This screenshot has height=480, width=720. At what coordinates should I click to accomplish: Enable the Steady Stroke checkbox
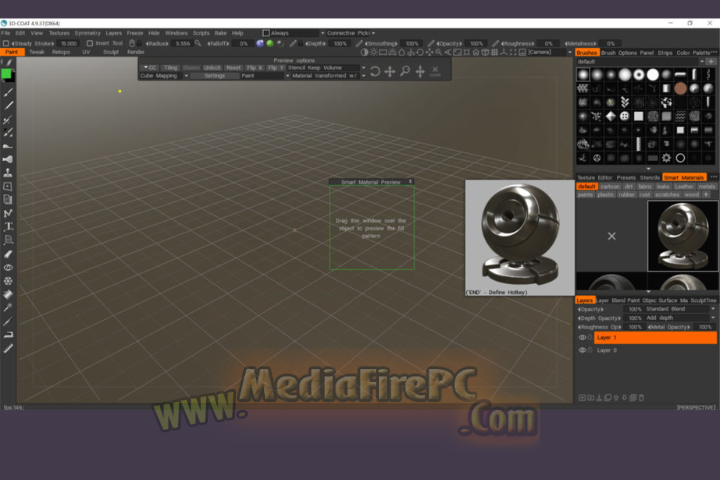(6, 43)
